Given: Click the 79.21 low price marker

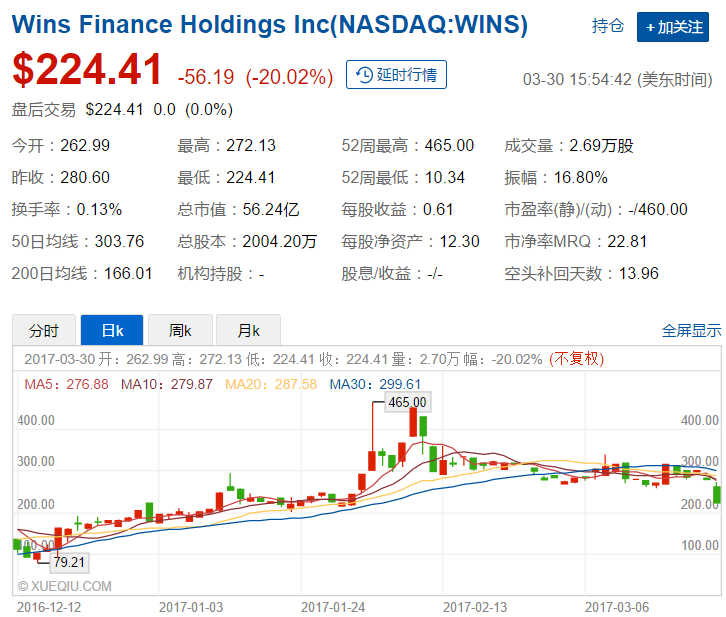Looking at the screenshot, I should click(x=69, y=562).
